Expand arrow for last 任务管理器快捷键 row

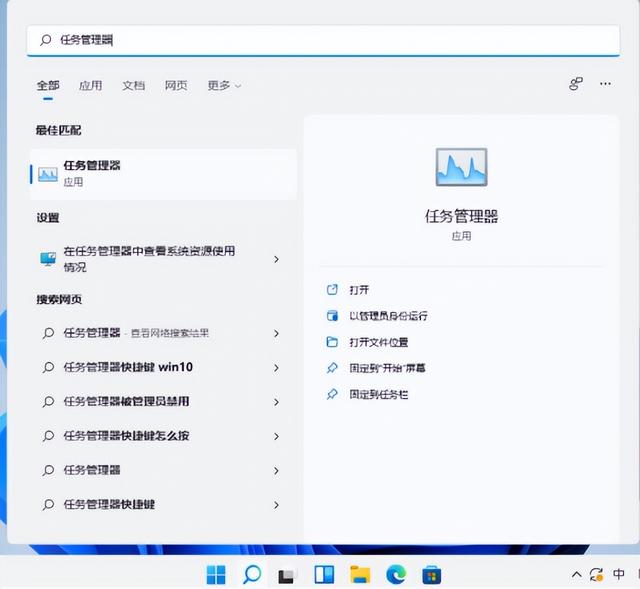click(276, 505)
